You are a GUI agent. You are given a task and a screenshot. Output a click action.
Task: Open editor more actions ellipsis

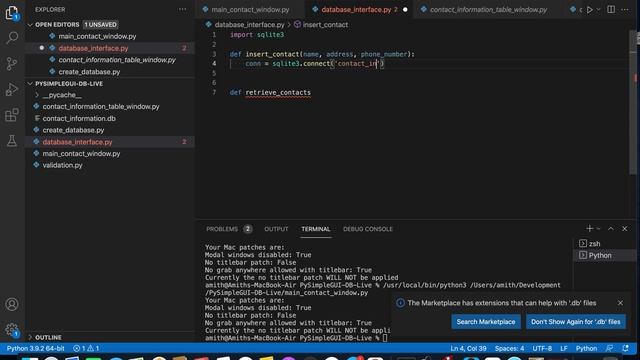point(625,9)
